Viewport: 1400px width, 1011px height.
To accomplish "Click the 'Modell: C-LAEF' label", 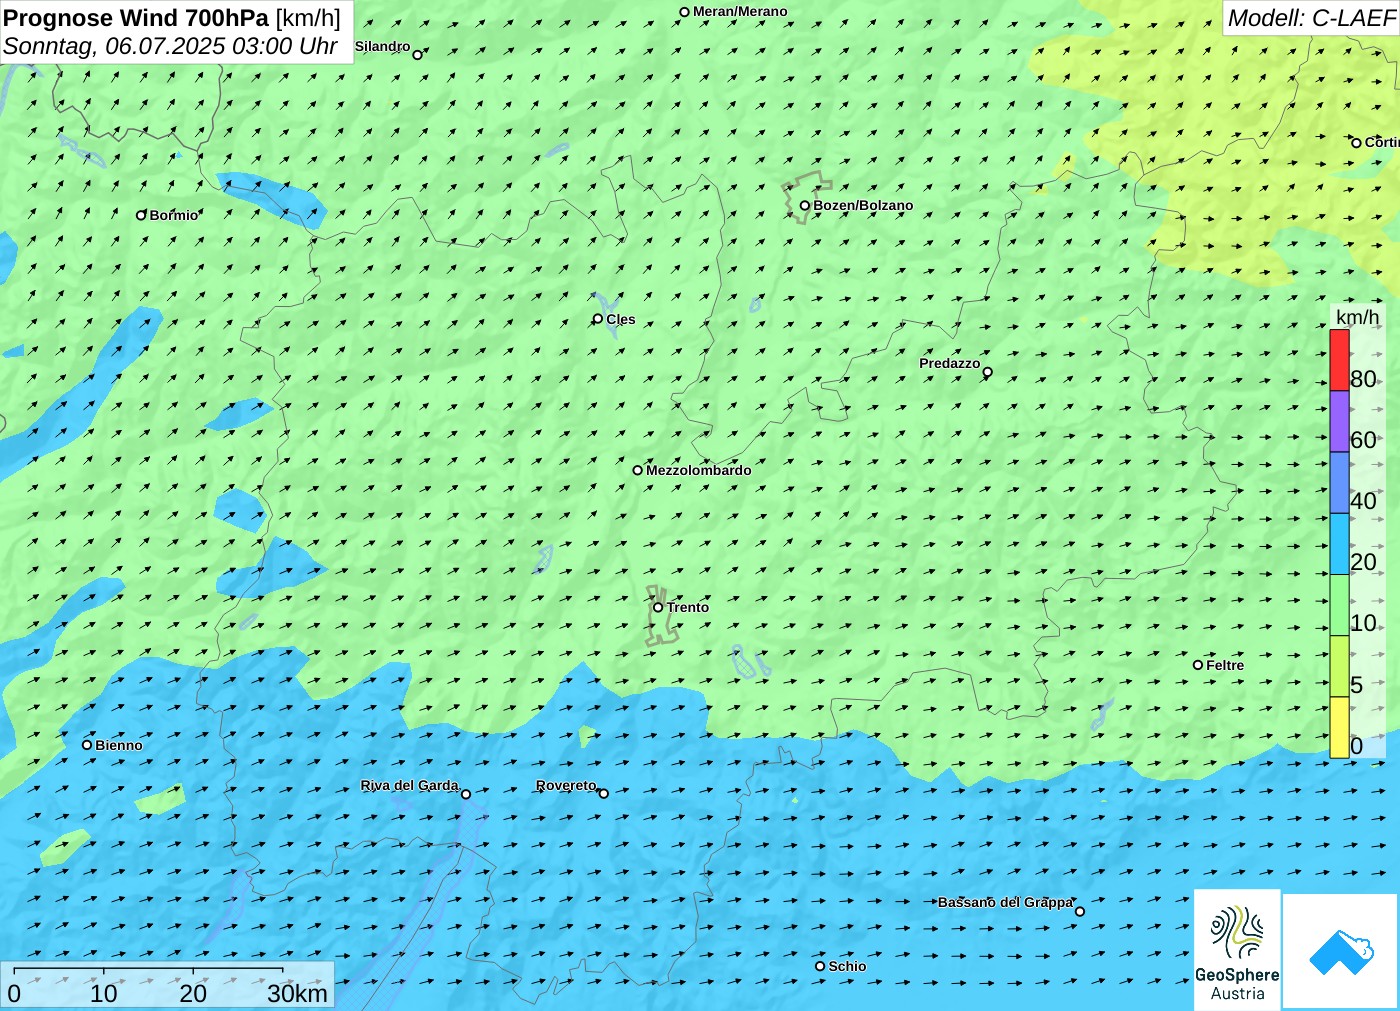I will (1311, 18).
